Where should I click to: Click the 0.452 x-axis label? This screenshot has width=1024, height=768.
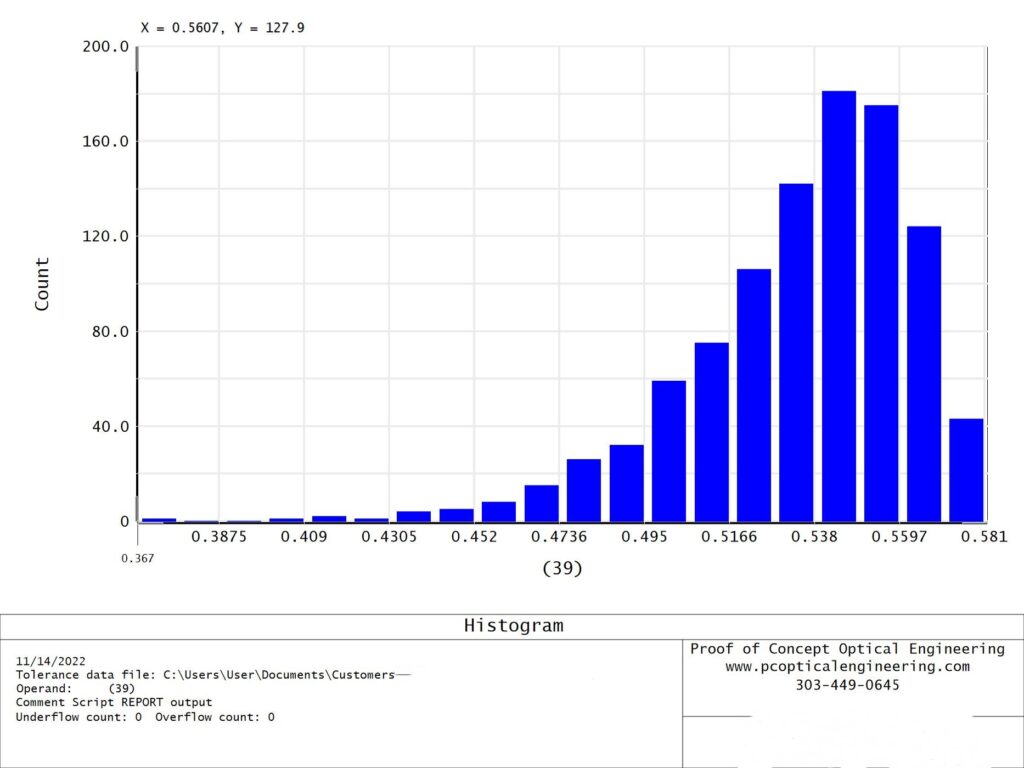(474, 537)
